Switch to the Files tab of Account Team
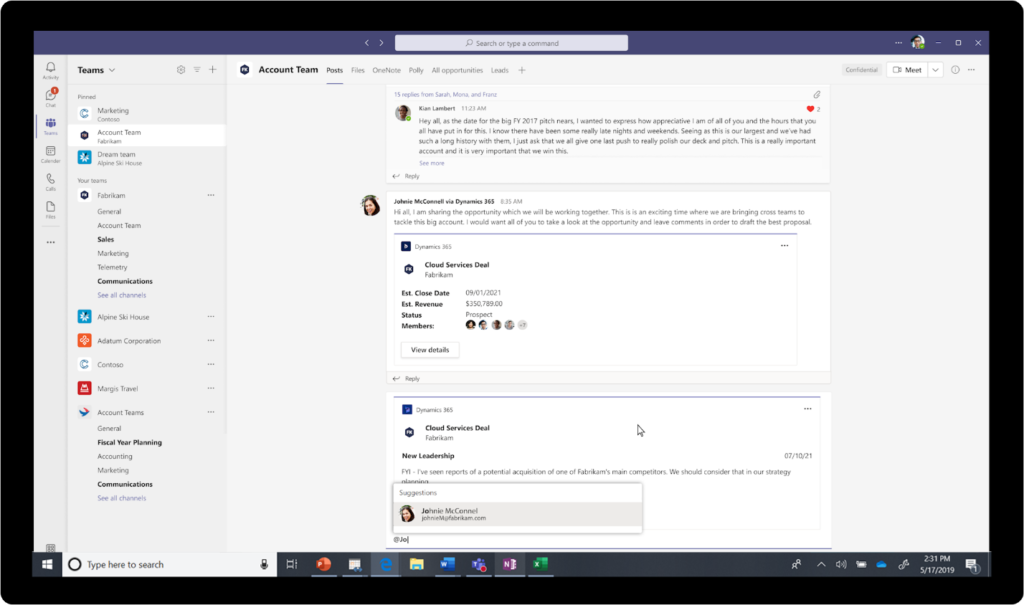1024x605 pixels. (x=357, y=70)
